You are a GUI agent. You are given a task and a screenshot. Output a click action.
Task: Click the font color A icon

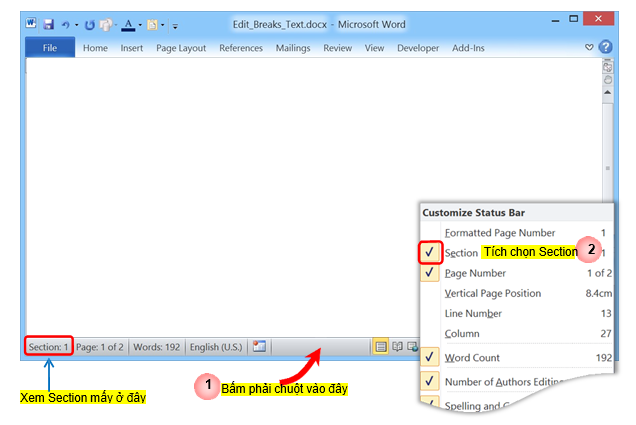click(129, 22)
